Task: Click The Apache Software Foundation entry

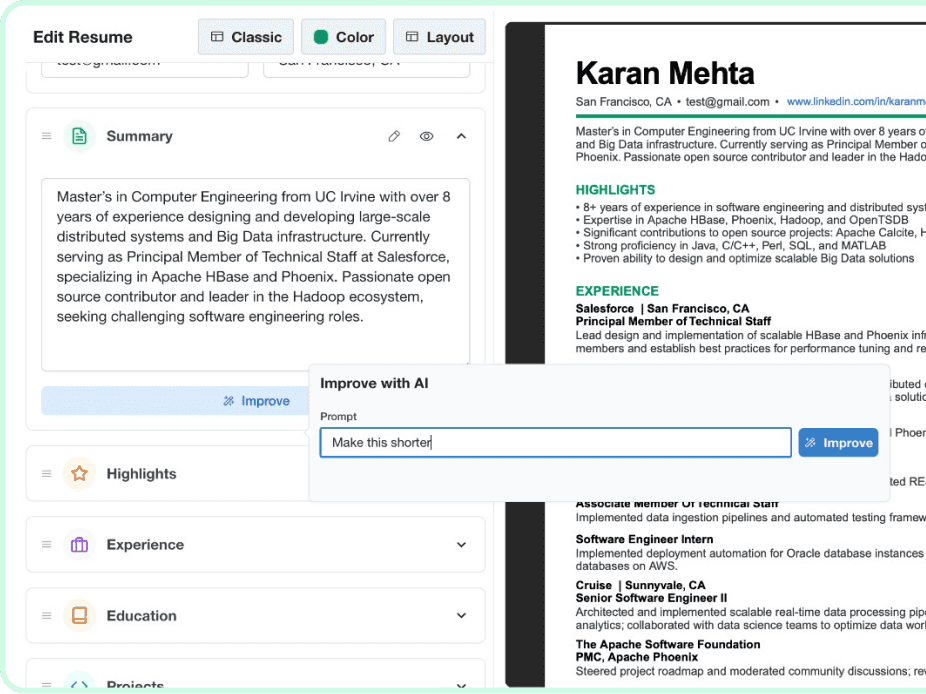Action: coord(668,644)
